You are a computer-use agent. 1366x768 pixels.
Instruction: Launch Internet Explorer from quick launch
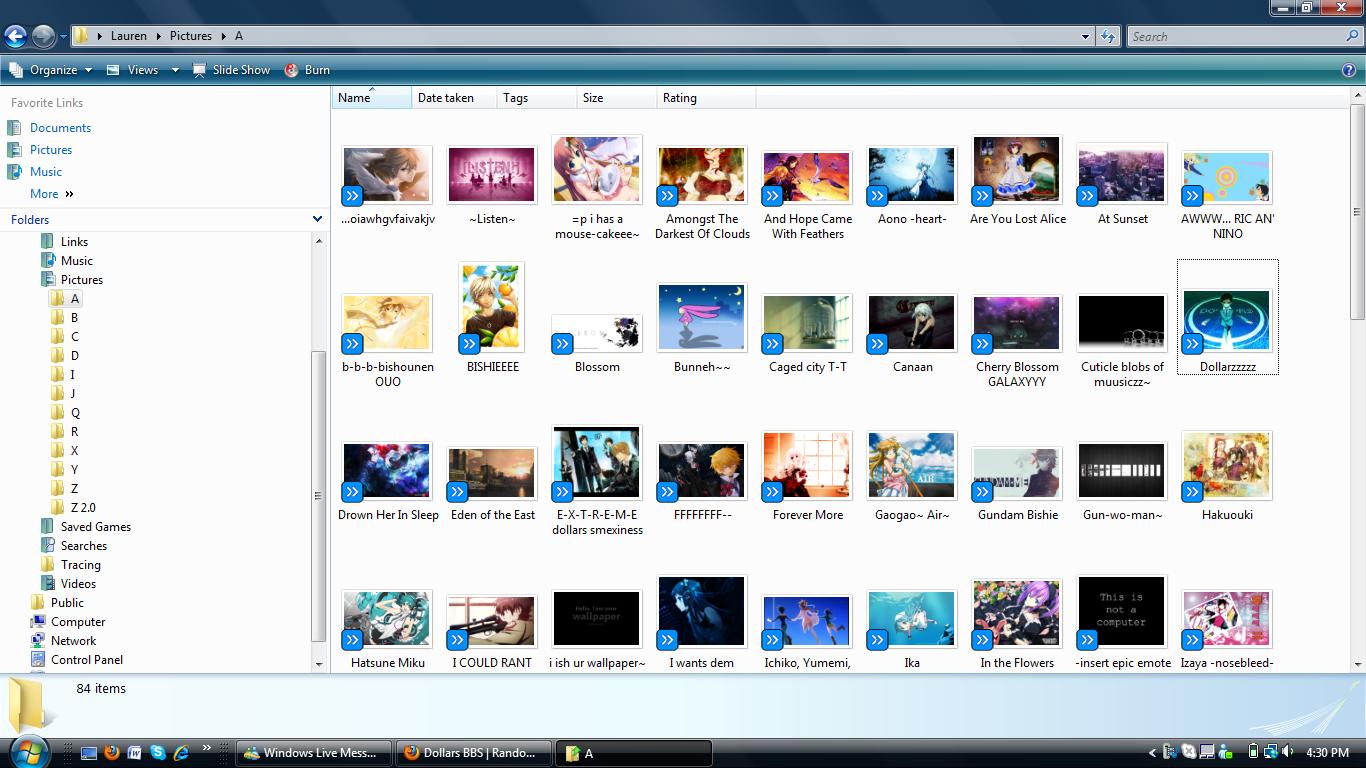tap(181, 752)
